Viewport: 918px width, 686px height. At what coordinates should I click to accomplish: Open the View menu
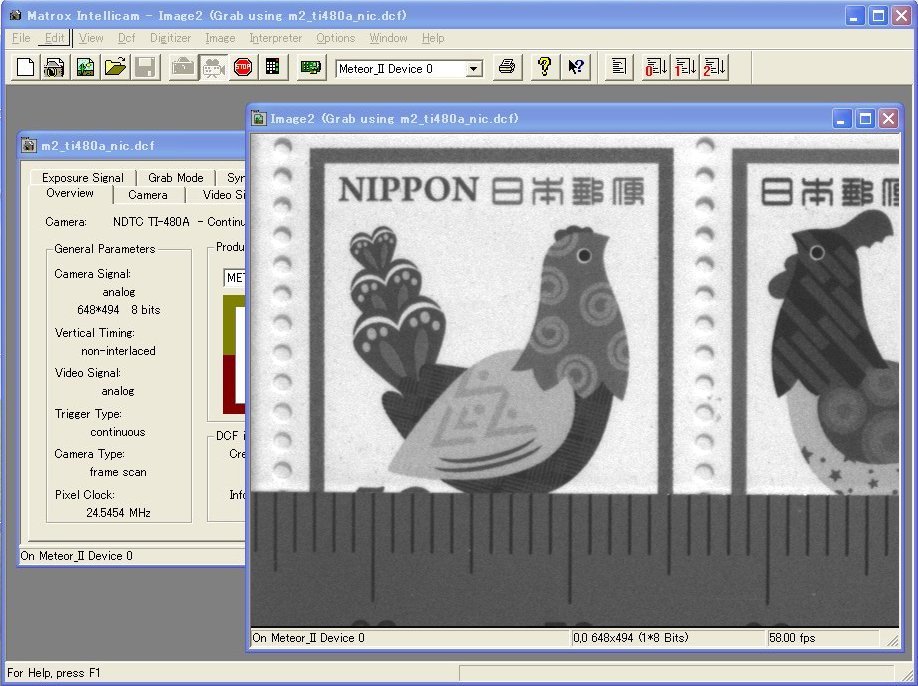(91, 38)
